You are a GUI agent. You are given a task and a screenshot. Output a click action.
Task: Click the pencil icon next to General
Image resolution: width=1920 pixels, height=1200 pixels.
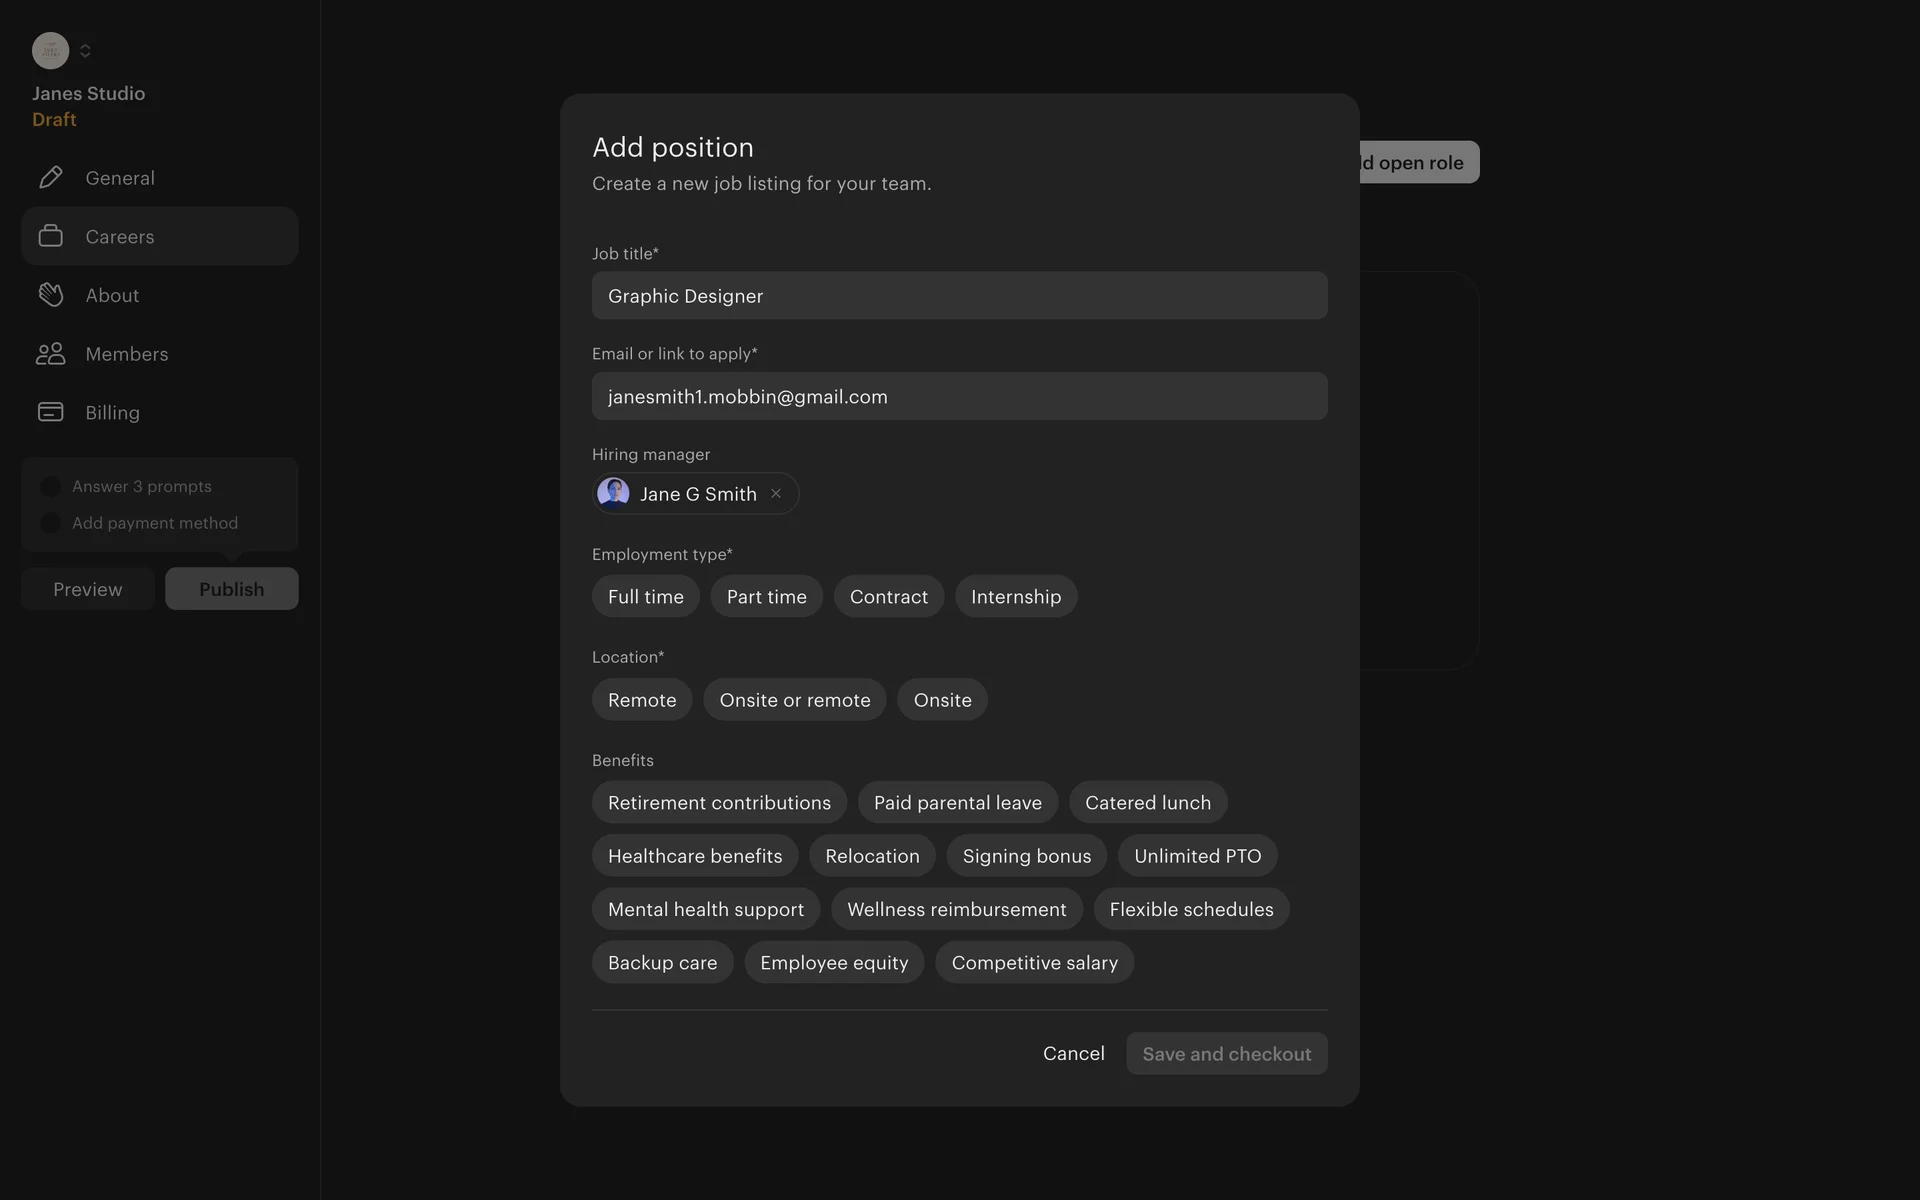point(50,178)
